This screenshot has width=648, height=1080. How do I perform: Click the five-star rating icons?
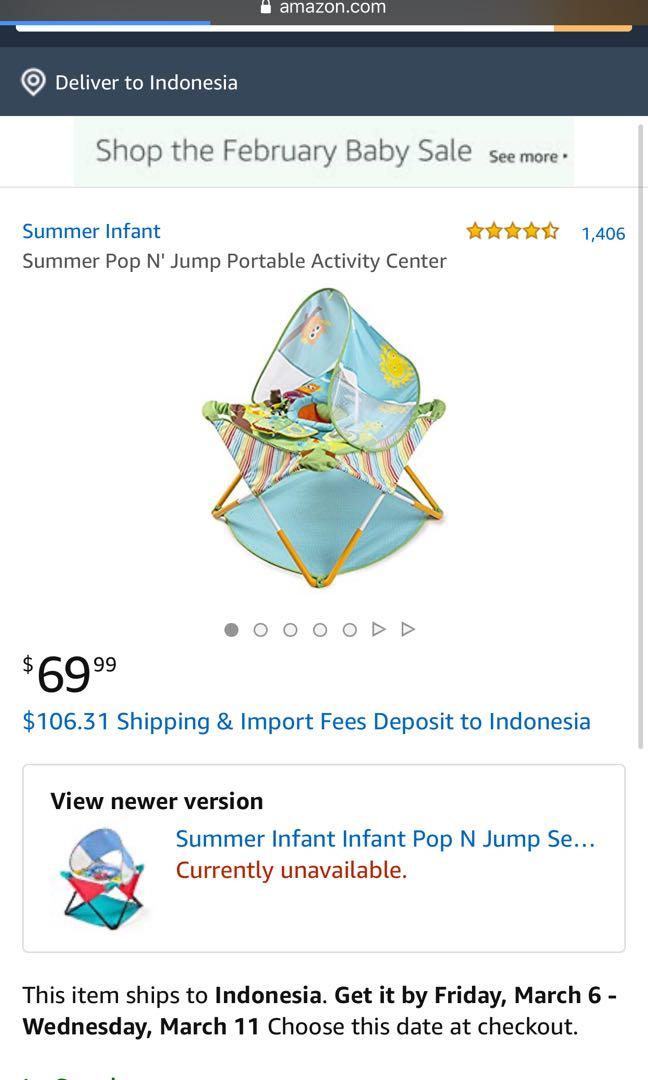[x=512, y=232]
